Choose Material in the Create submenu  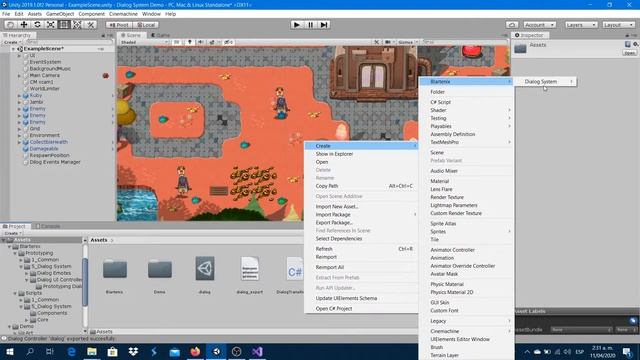tap(440, 181)
